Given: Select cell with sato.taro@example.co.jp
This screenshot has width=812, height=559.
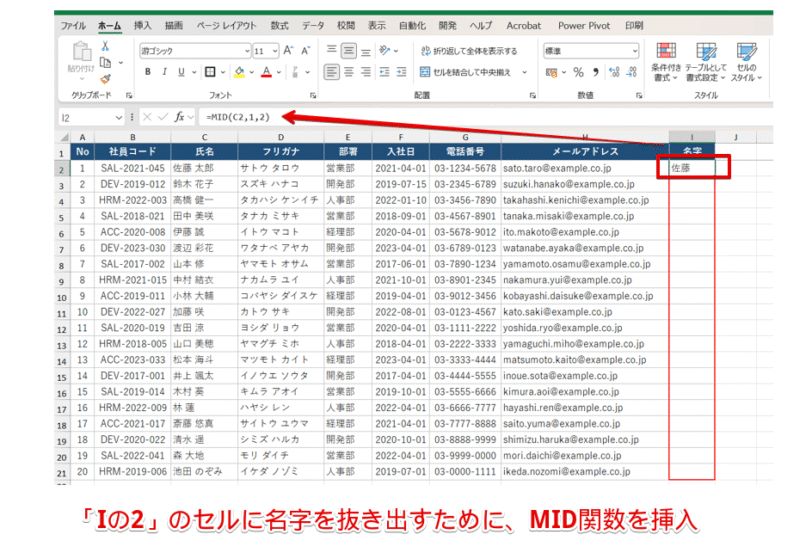Looking at the screenshot, I should (x=585, y=168).
